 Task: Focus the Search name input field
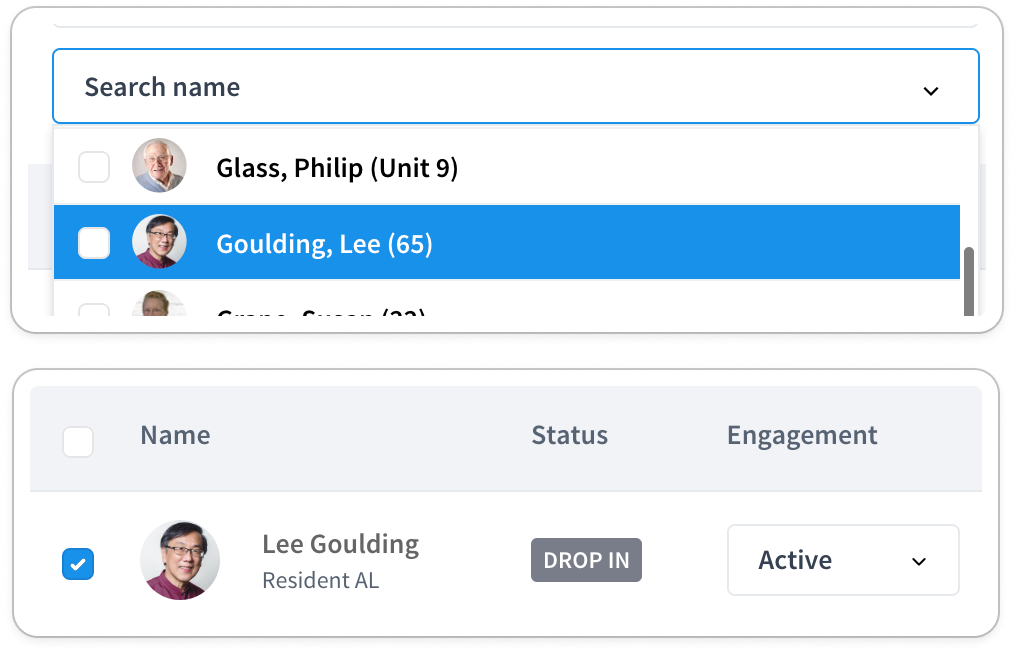coord(515,86)
